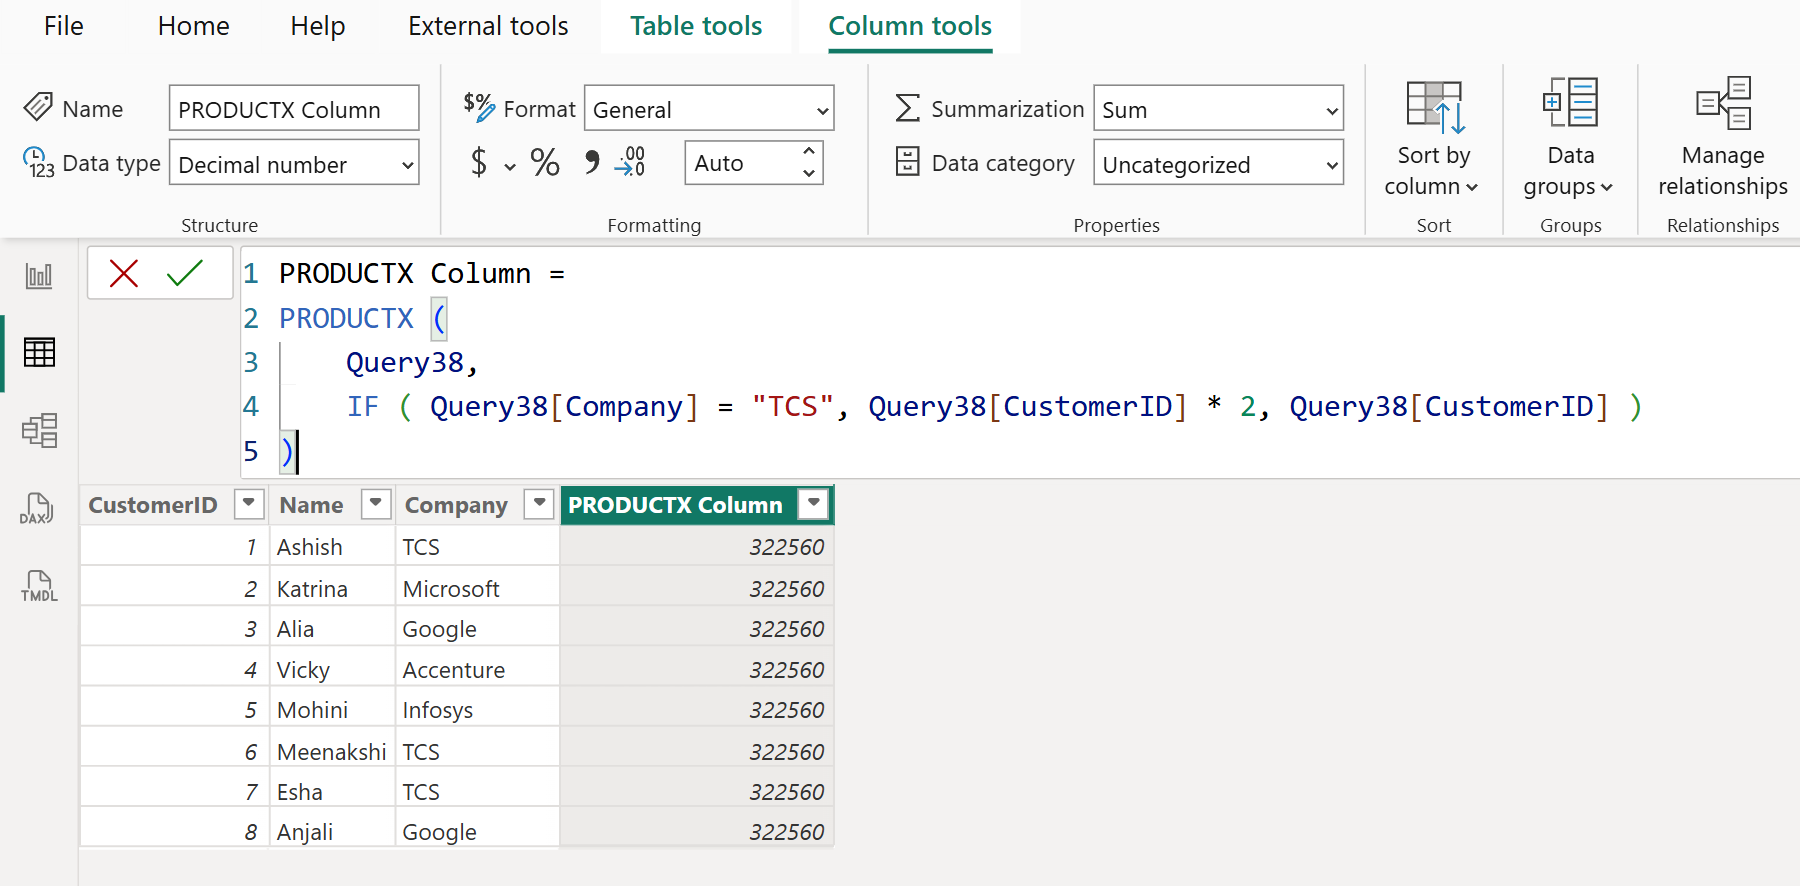Switch to the Table tools tab
Viewport: 1800px width, 886px height.
click(x=696, y=26)
